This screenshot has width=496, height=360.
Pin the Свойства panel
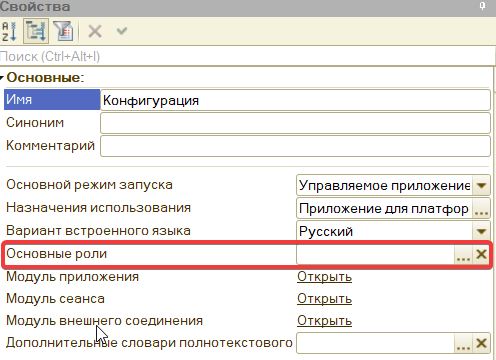482,6
